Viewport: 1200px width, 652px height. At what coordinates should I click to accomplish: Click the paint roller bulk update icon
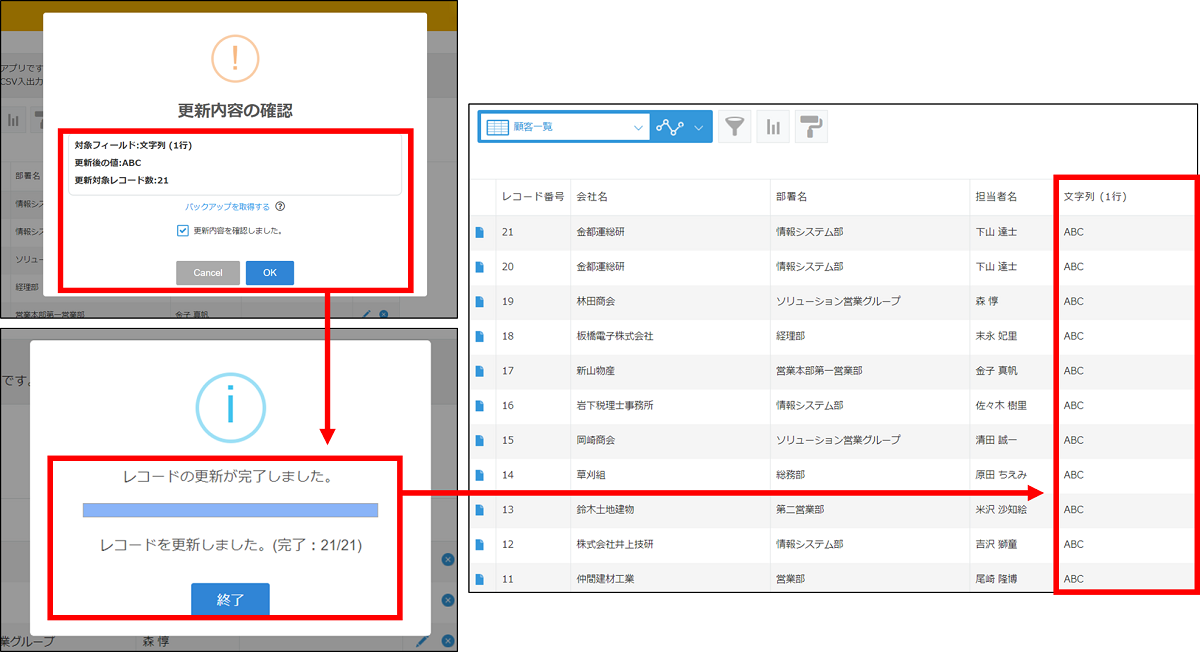pos(812,127)
